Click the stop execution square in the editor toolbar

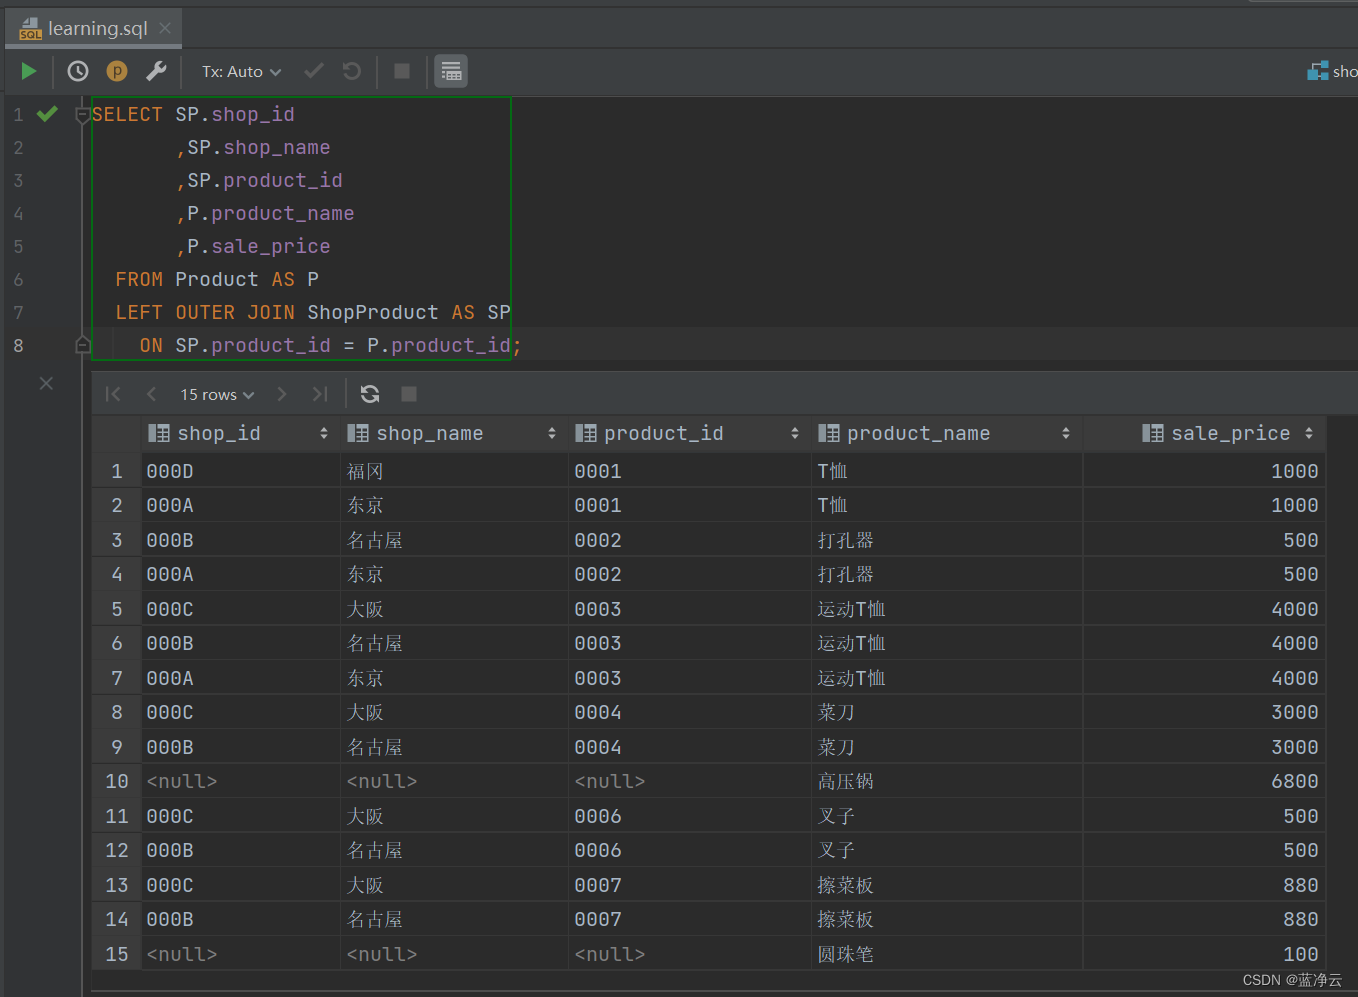[x=402, y=71]
